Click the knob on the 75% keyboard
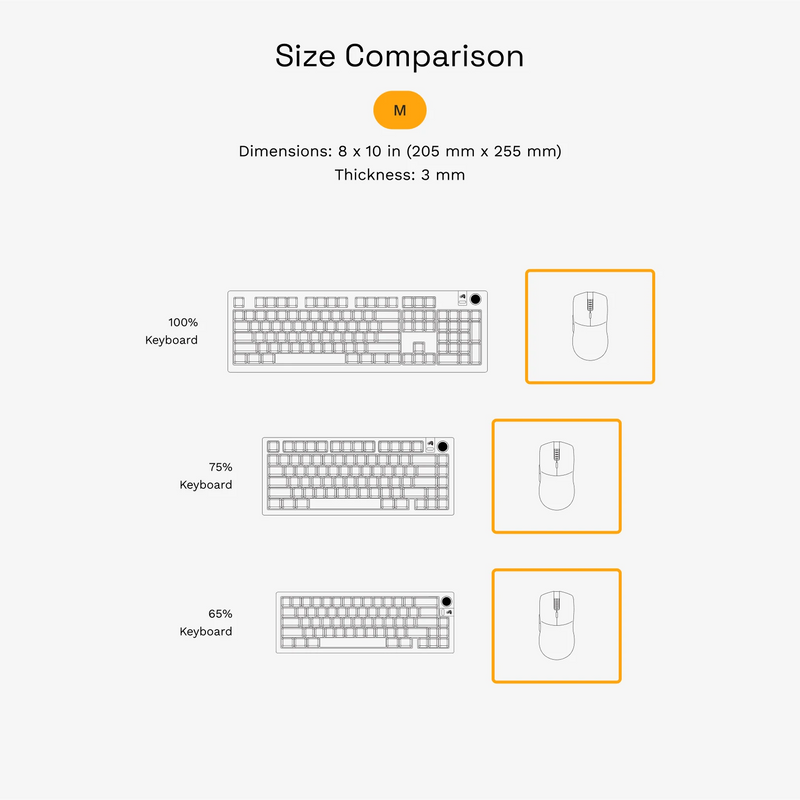This screenshot has width=800, height=800. tap(443, 446)
